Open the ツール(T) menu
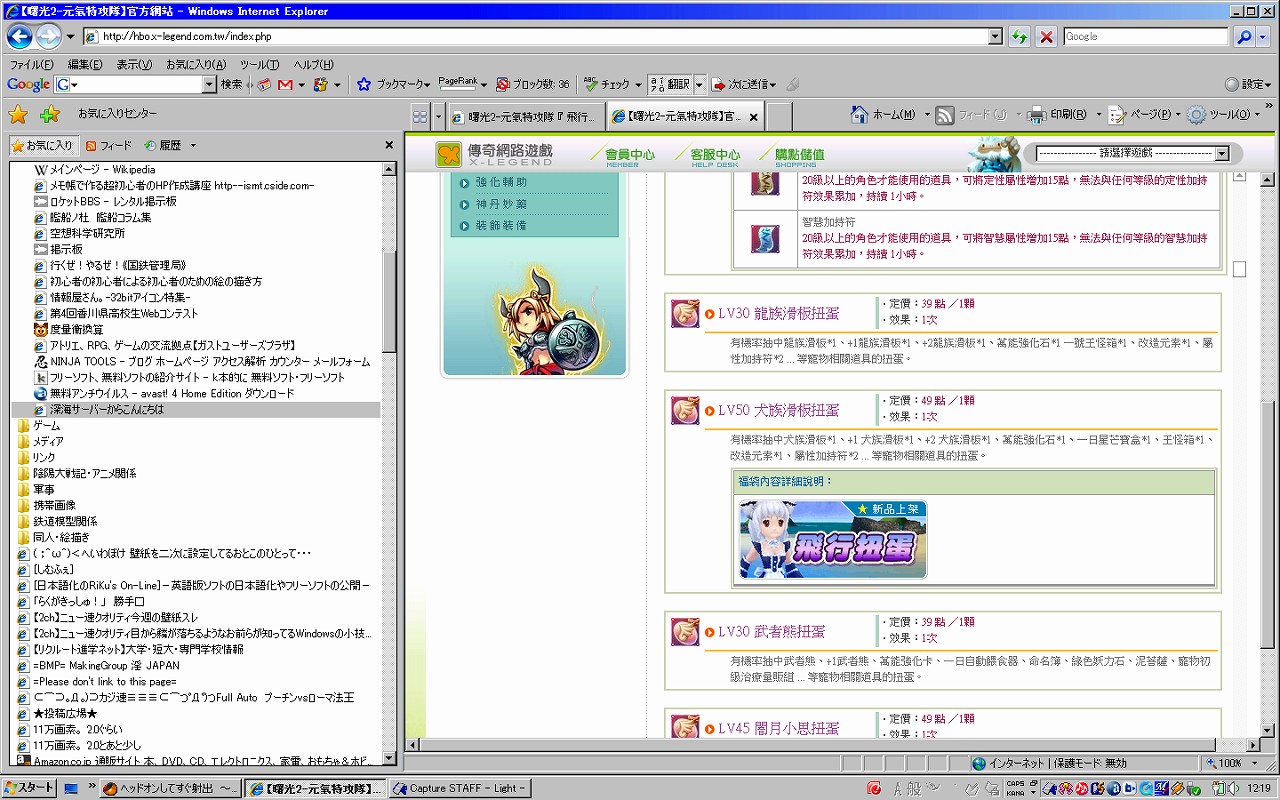Screen dimensions: 1280x800 point(259,65)
